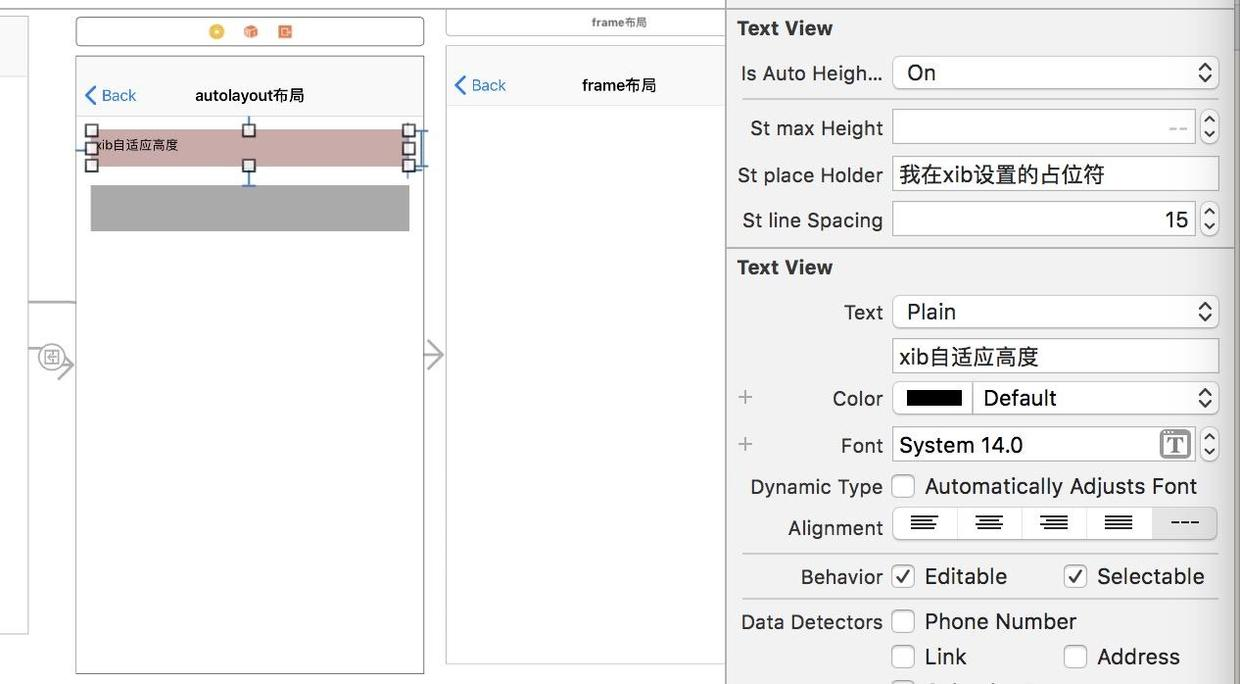The image size is (1240, 684).
Task: Open the Text type Plain dropdown
Action: pos(1055,312)
